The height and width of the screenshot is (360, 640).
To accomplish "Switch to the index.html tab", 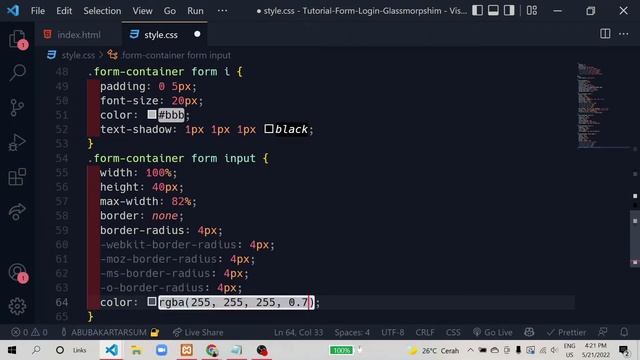I will pyautogui.click(x=78, y=35).
